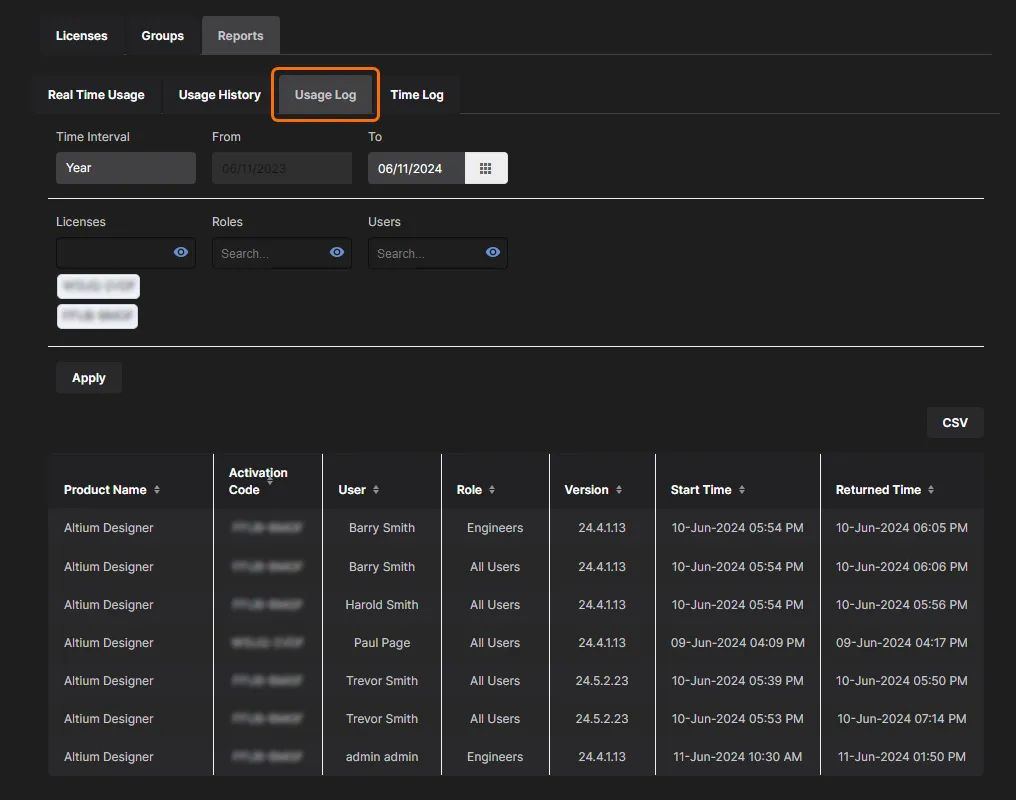This screenshot has width=1016, height=800.
Task: Click returned time 10-Jun-2024 06:05 PM
Action: (901, 528)
